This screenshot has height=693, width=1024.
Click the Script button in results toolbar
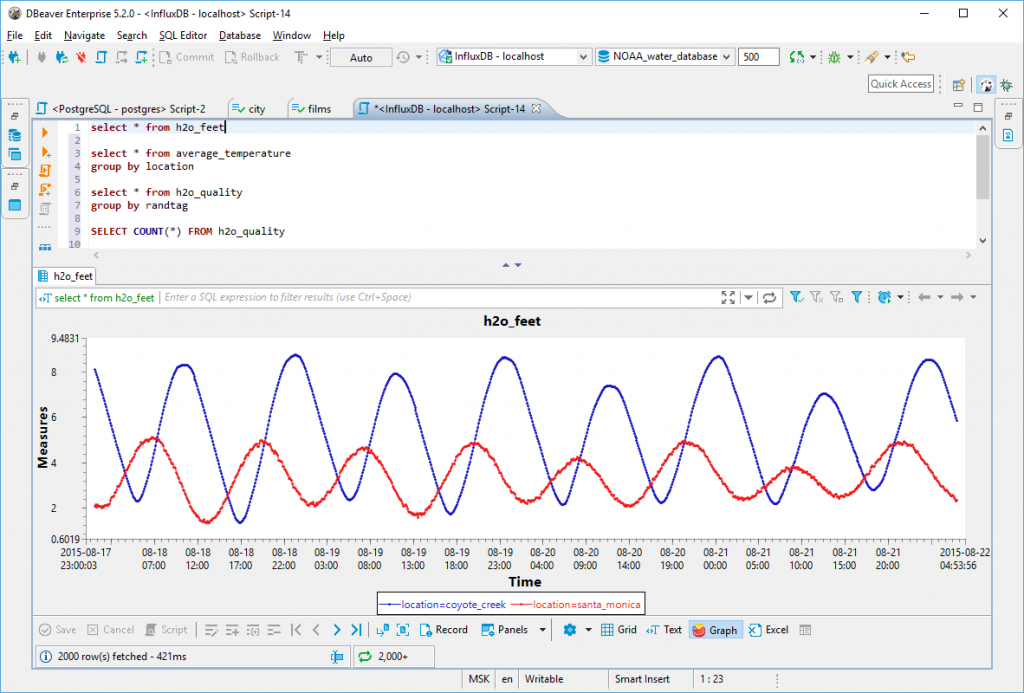[166, 630]
